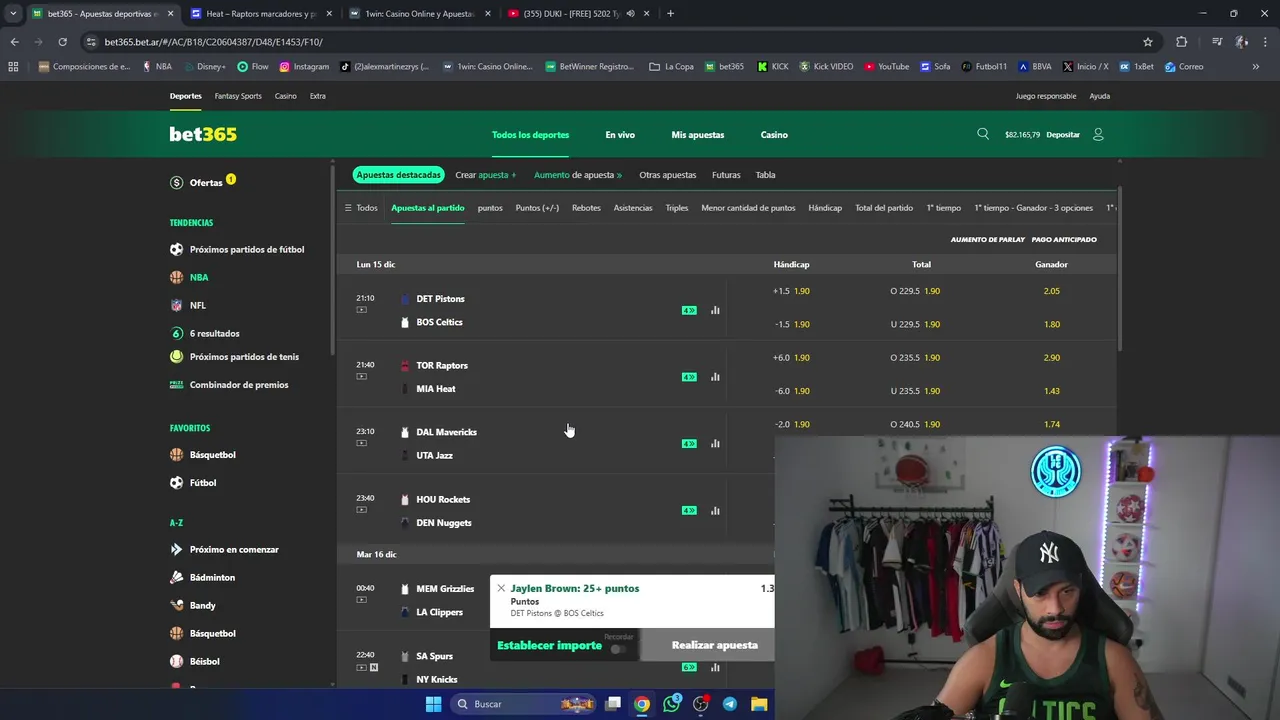Open Otras apuestas
The height and width of the screenshot is (720, 1280).
coord(668,175)
